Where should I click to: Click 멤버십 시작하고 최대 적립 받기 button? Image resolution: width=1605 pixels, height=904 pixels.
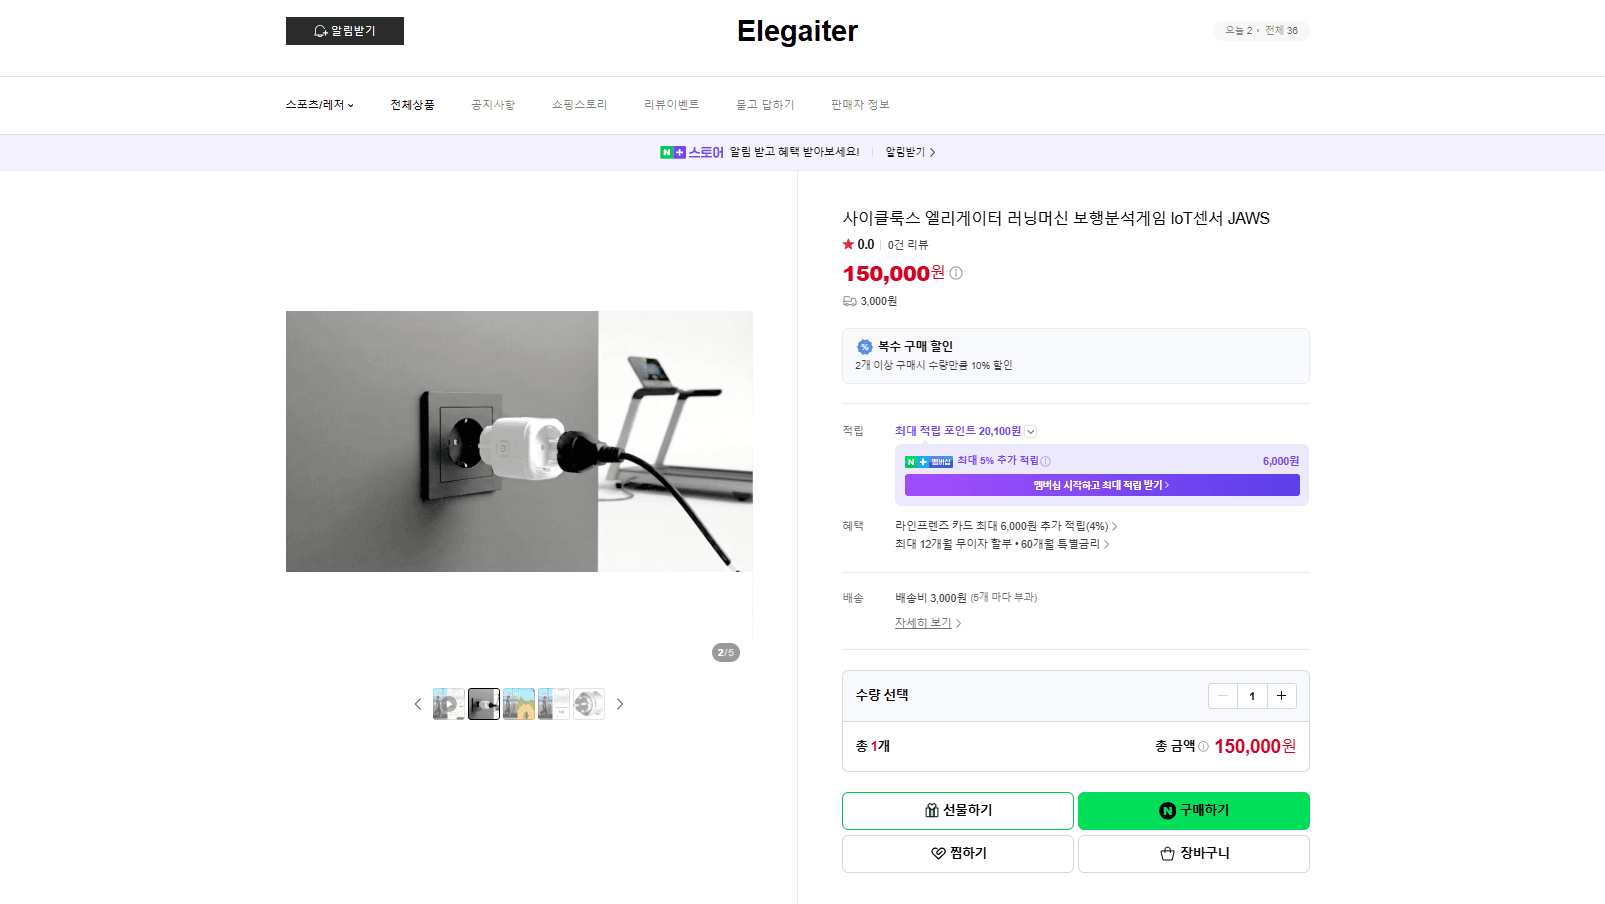[x=1102, y=485]
